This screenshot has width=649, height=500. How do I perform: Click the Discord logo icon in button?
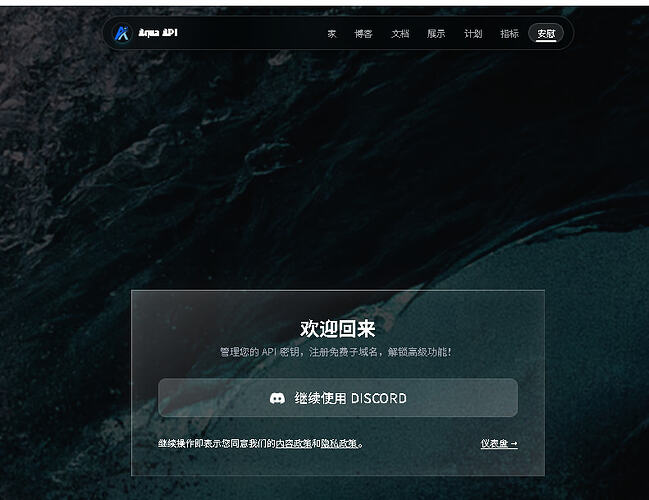pyautogui.click(x=277, y=399)
